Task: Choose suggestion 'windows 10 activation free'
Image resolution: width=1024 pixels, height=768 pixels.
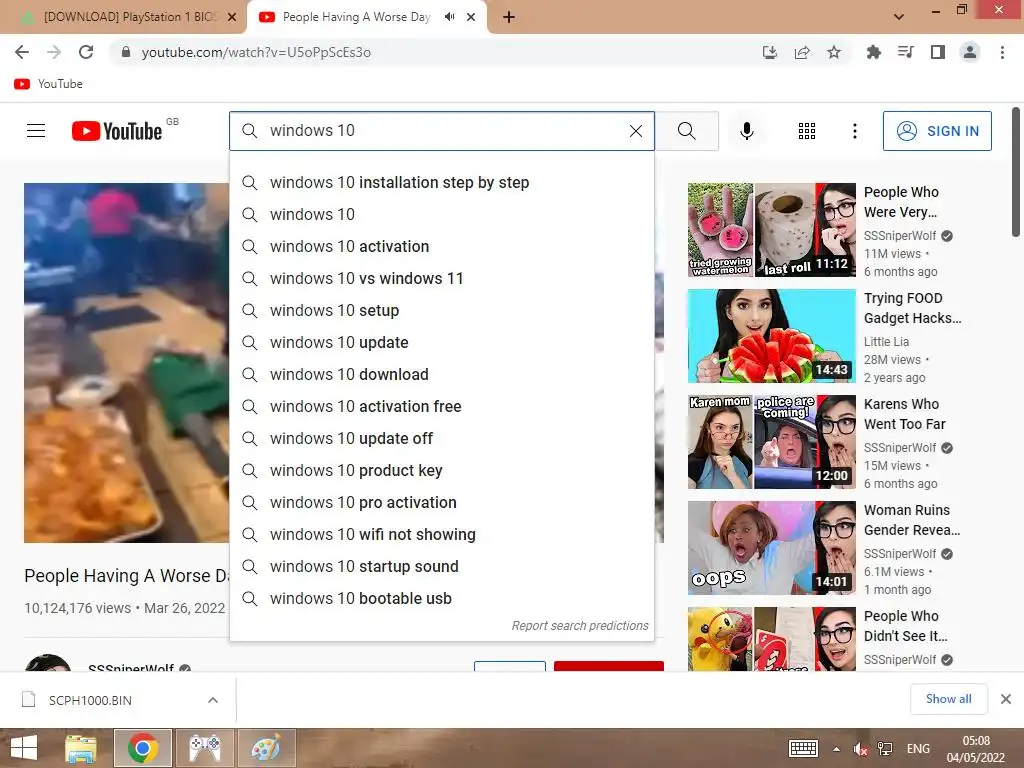Action: [x=441, y=406]
